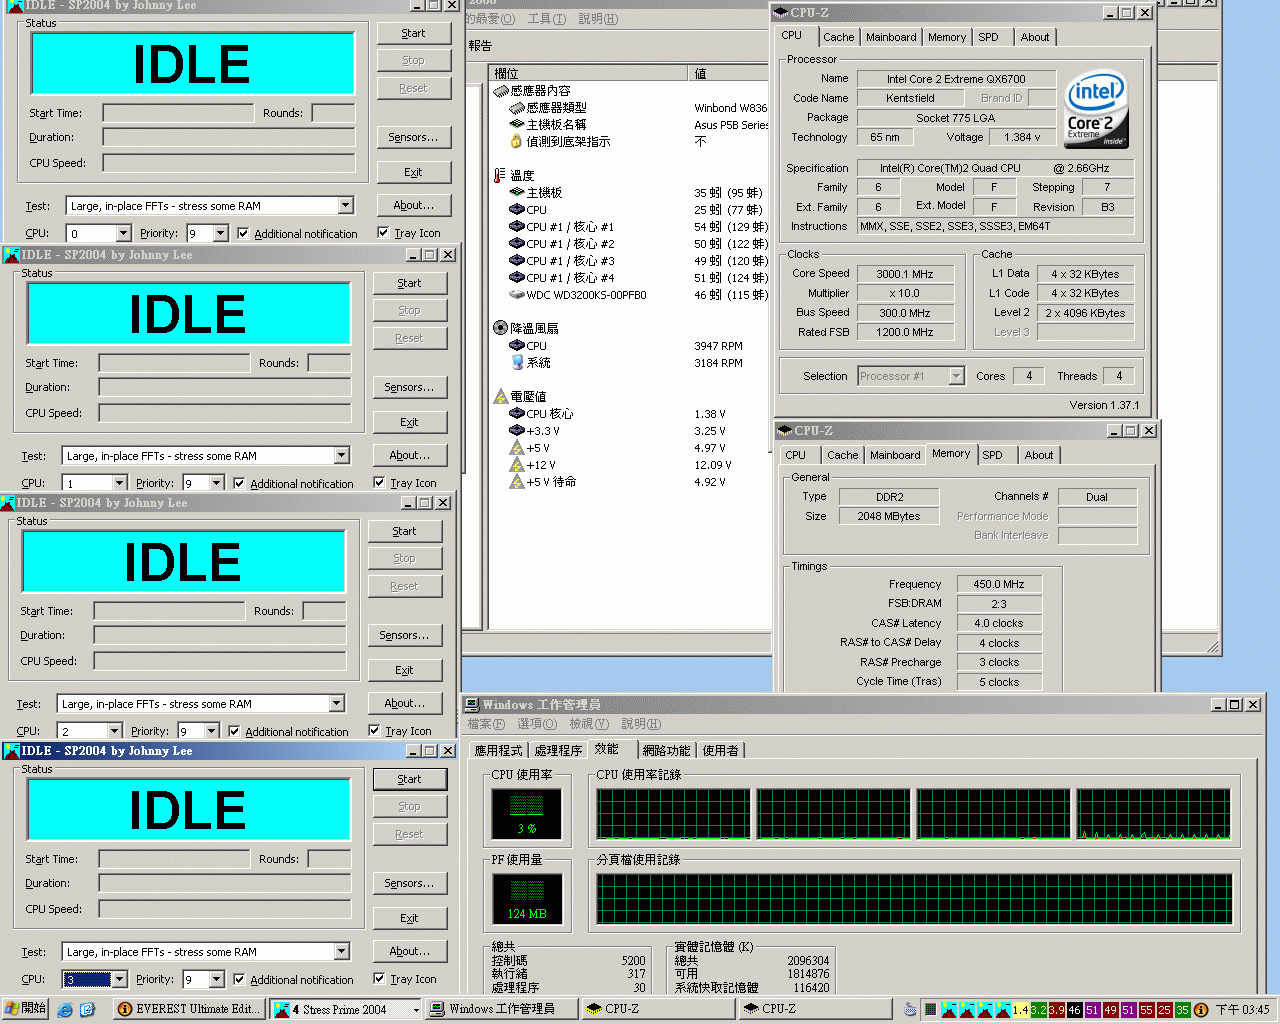Switch to EVEREST Ultimate Edition taskbar button
Image resolution: width=1280 pixels, height=1024 pixels.
(189, 1009)
